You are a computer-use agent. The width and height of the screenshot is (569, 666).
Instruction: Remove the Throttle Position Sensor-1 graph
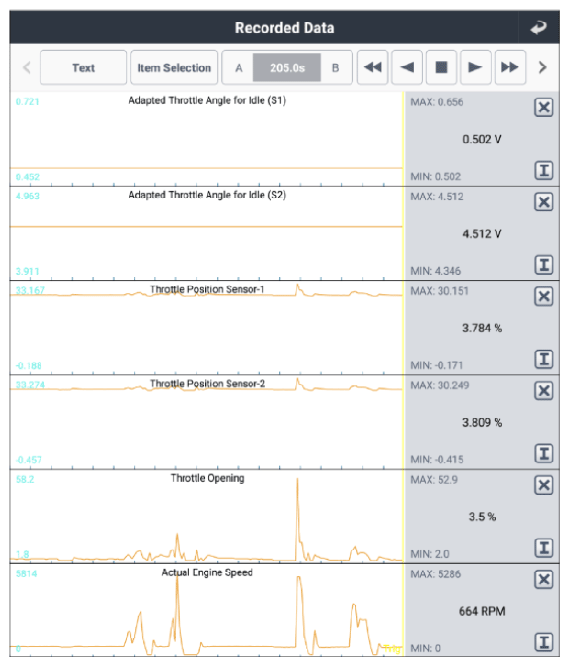544,296
